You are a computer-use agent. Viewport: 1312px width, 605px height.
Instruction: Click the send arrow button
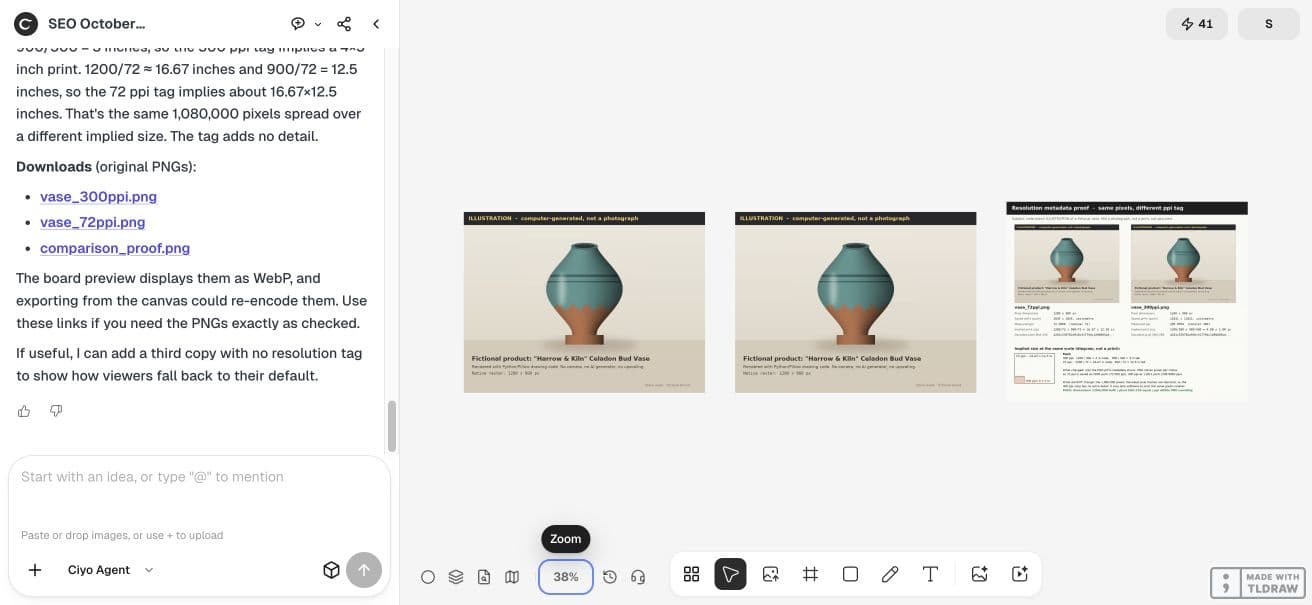[364, 570]
